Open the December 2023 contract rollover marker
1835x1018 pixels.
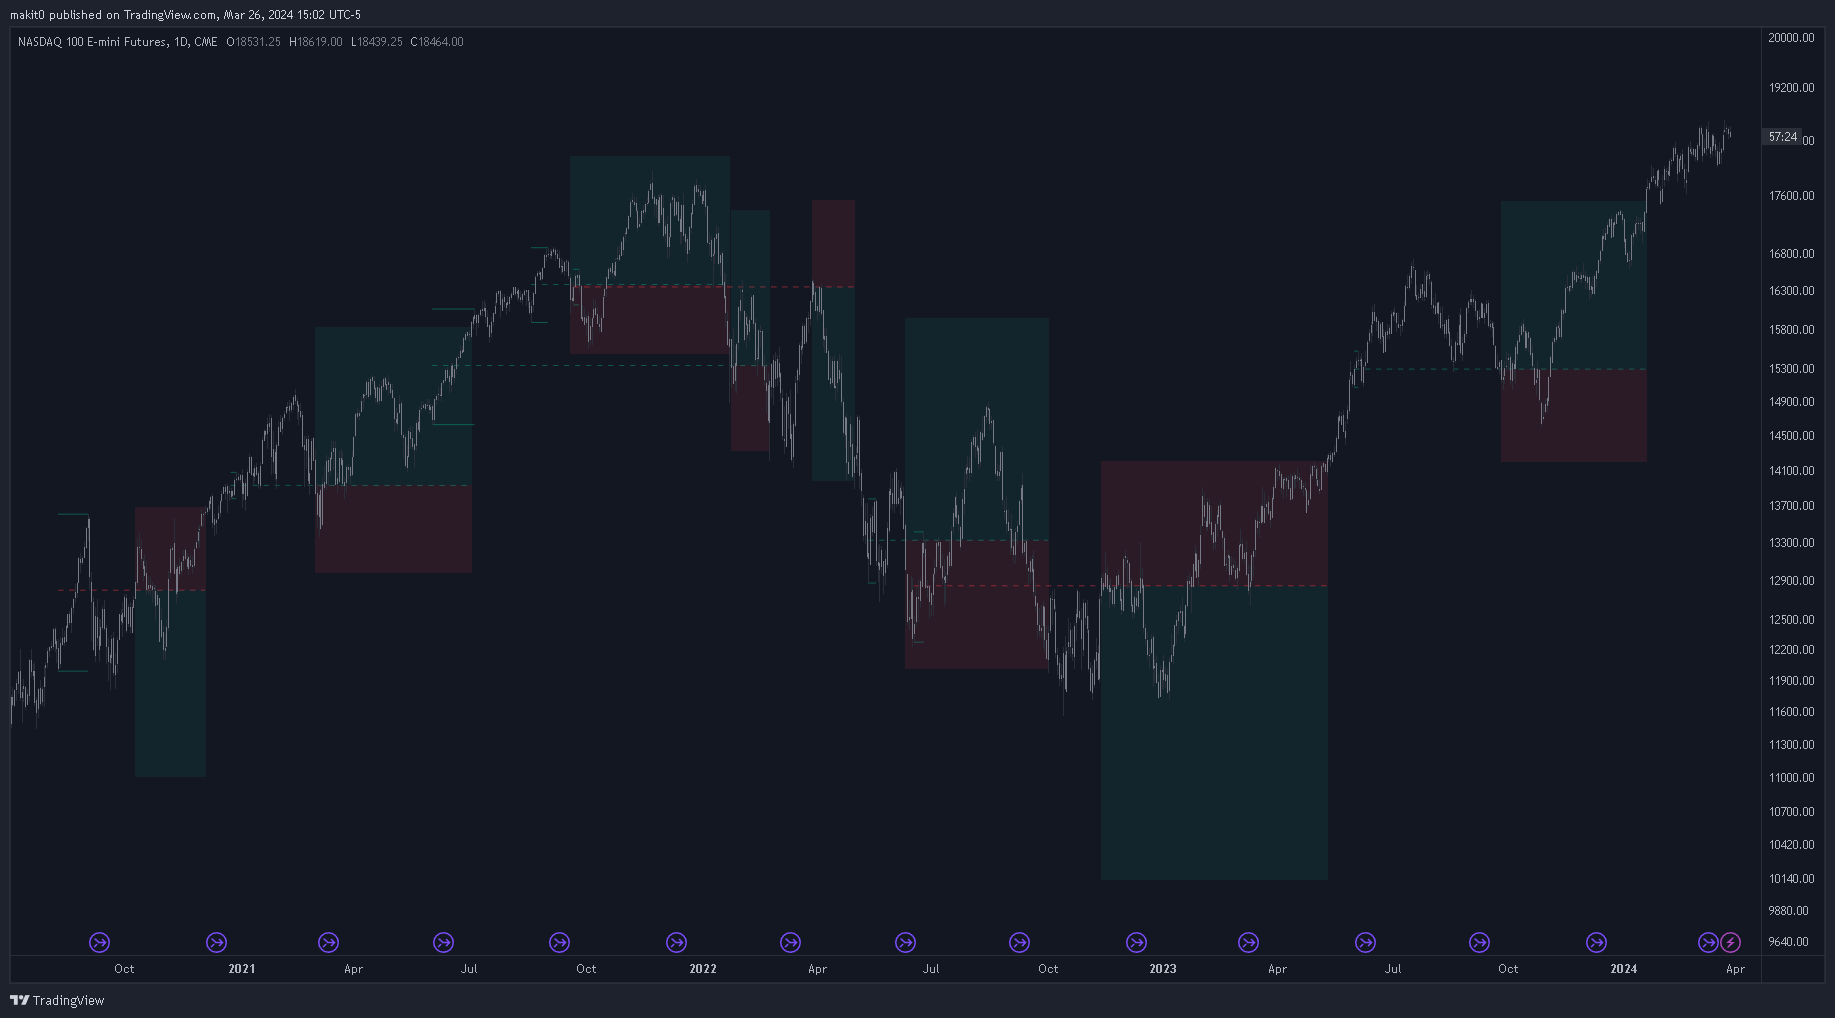1596,942
